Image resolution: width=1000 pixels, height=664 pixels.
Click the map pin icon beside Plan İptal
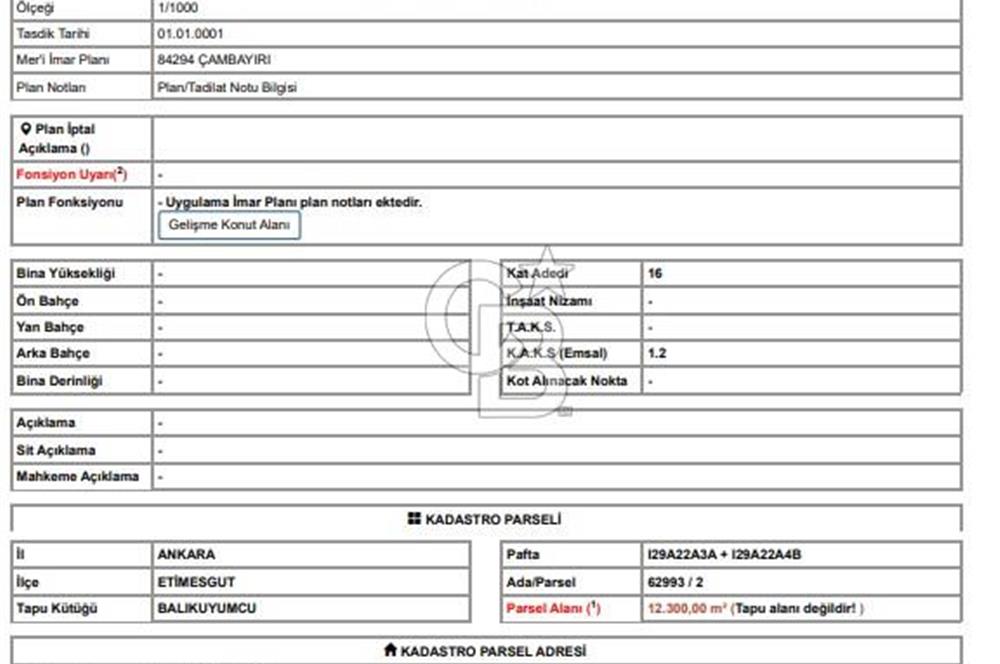(x=25, y=129)
